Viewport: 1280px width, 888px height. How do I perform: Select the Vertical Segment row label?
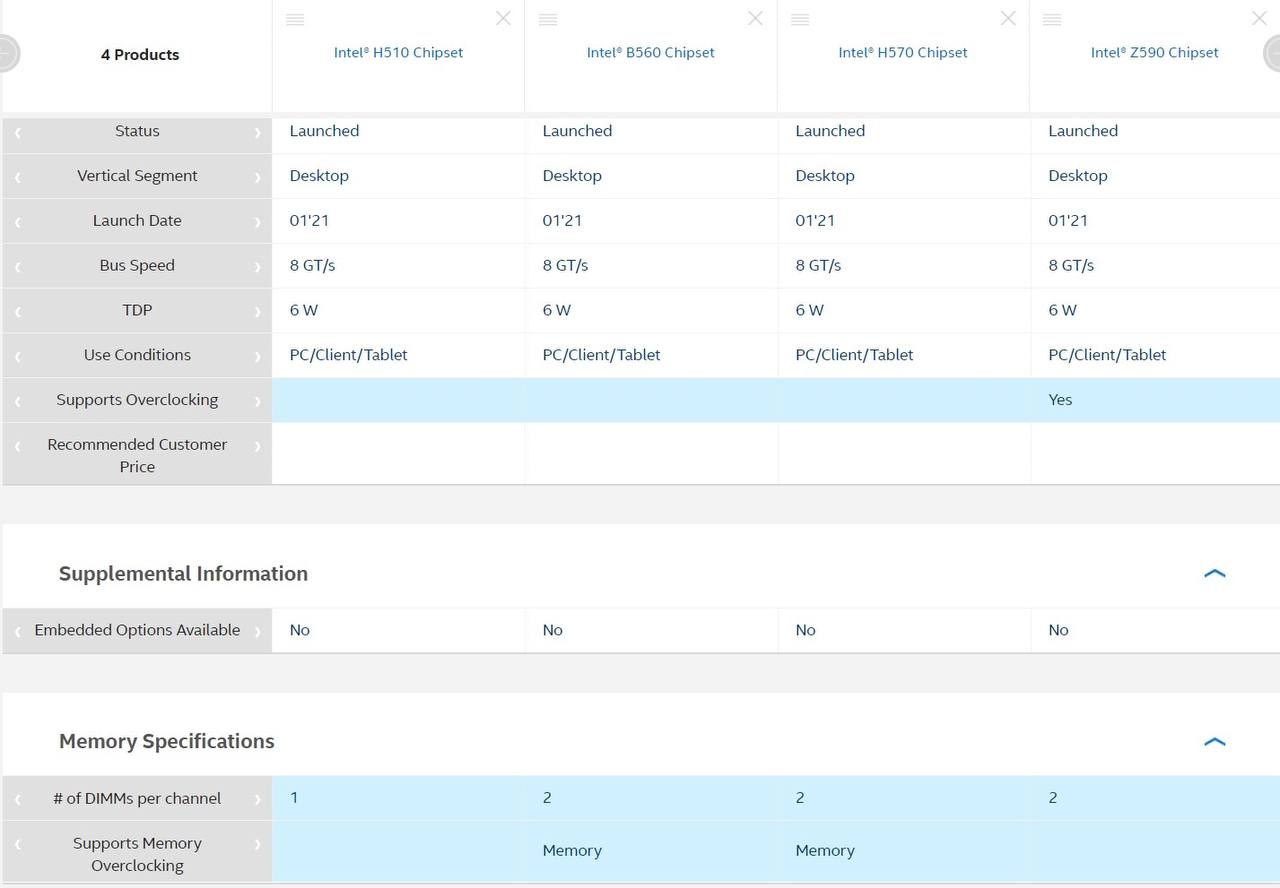click(x=137, y=176)
